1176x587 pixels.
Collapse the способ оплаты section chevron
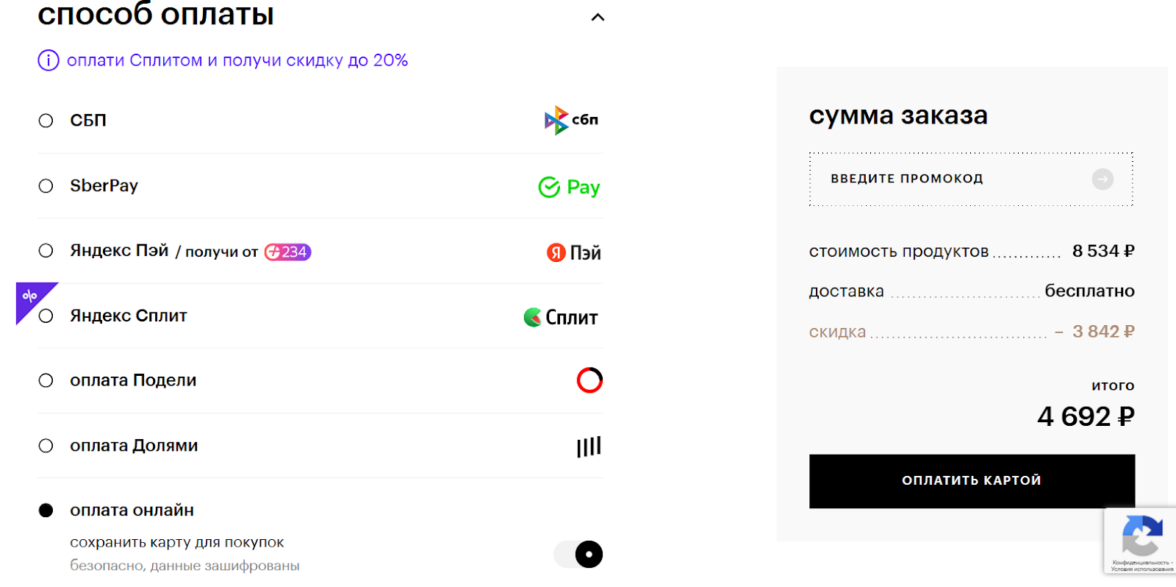598,17
